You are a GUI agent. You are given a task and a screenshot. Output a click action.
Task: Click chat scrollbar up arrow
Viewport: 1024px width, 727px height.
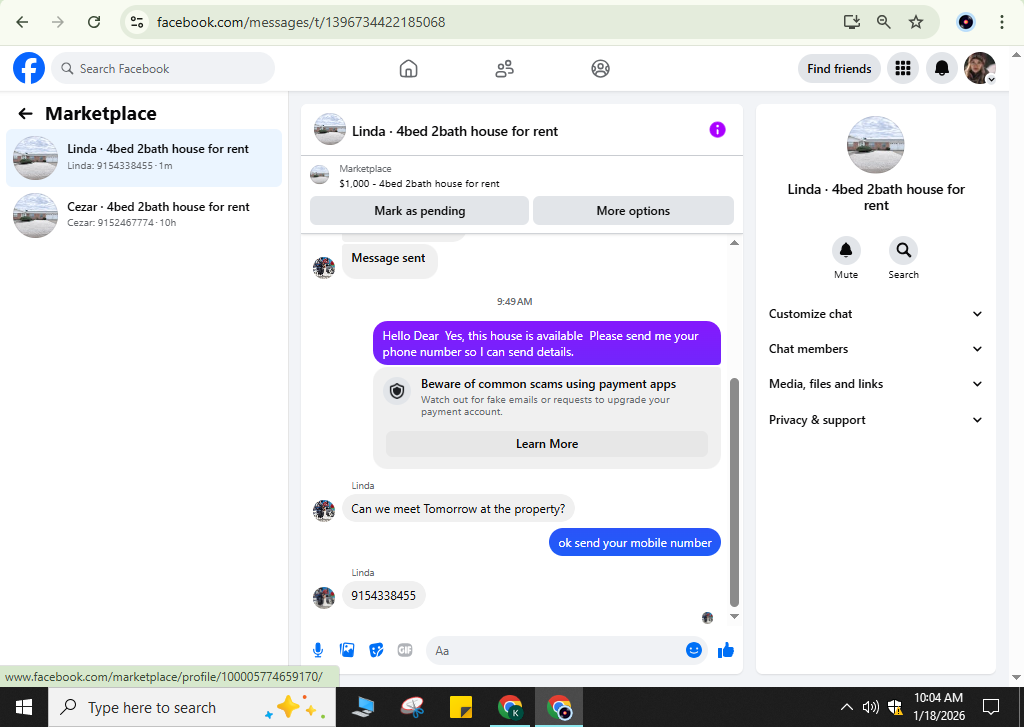[x=734, y=243]
